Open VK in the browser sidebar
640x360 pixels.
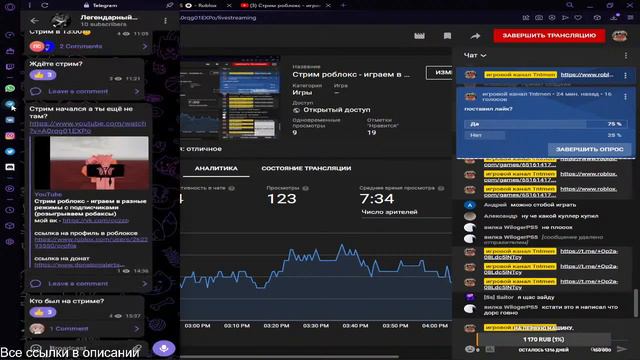(10, 120)
